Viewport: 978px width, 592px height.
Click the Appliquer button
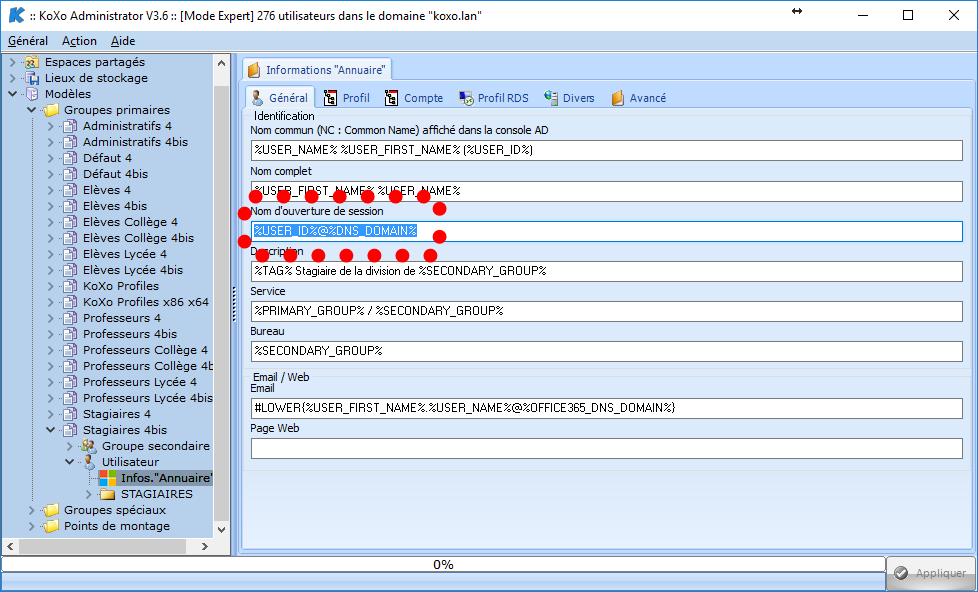point(930,573)
